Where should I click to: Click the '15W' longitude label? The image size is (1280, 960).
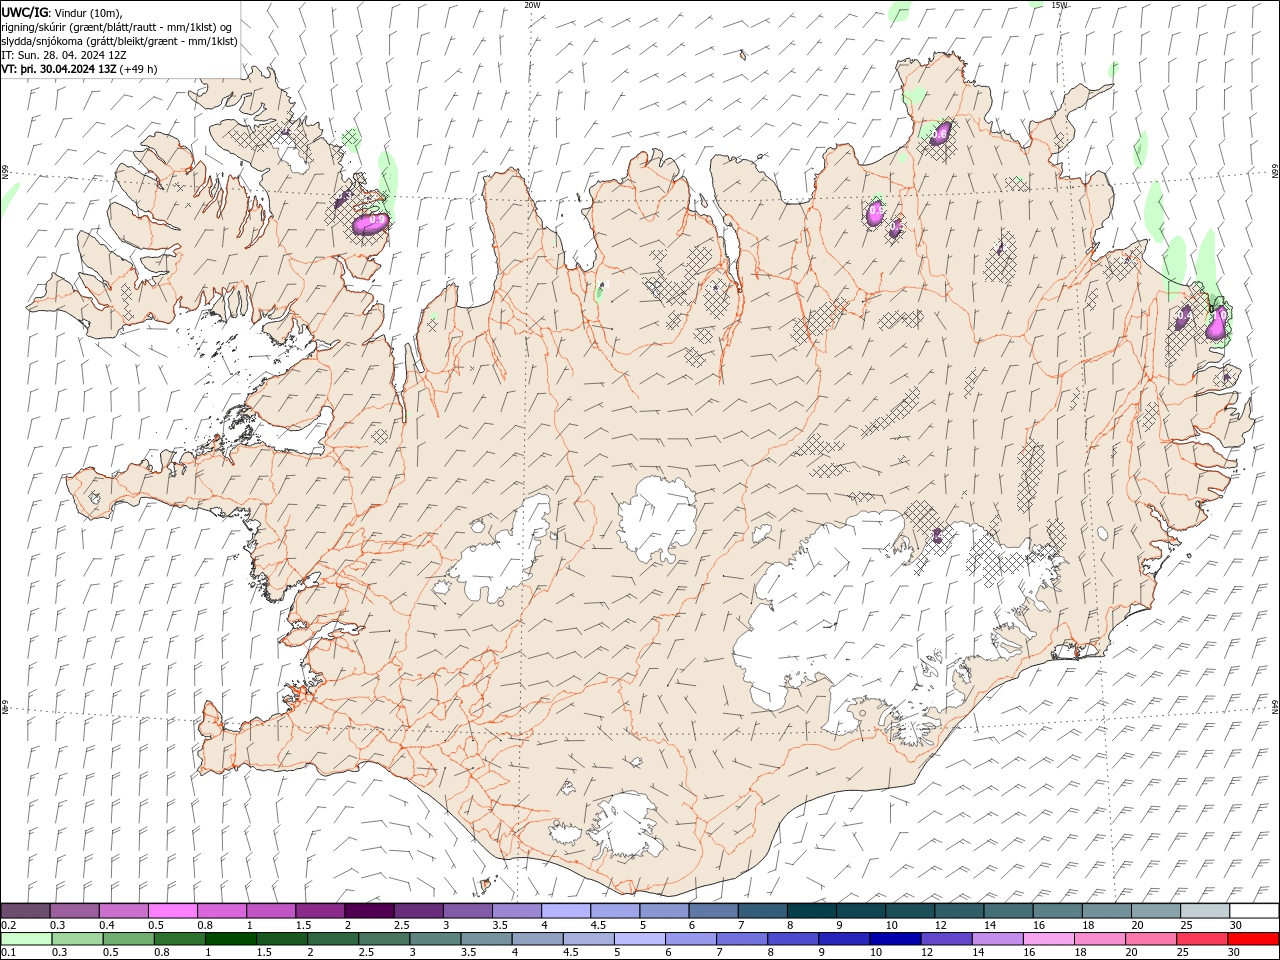click(1060, 5)
